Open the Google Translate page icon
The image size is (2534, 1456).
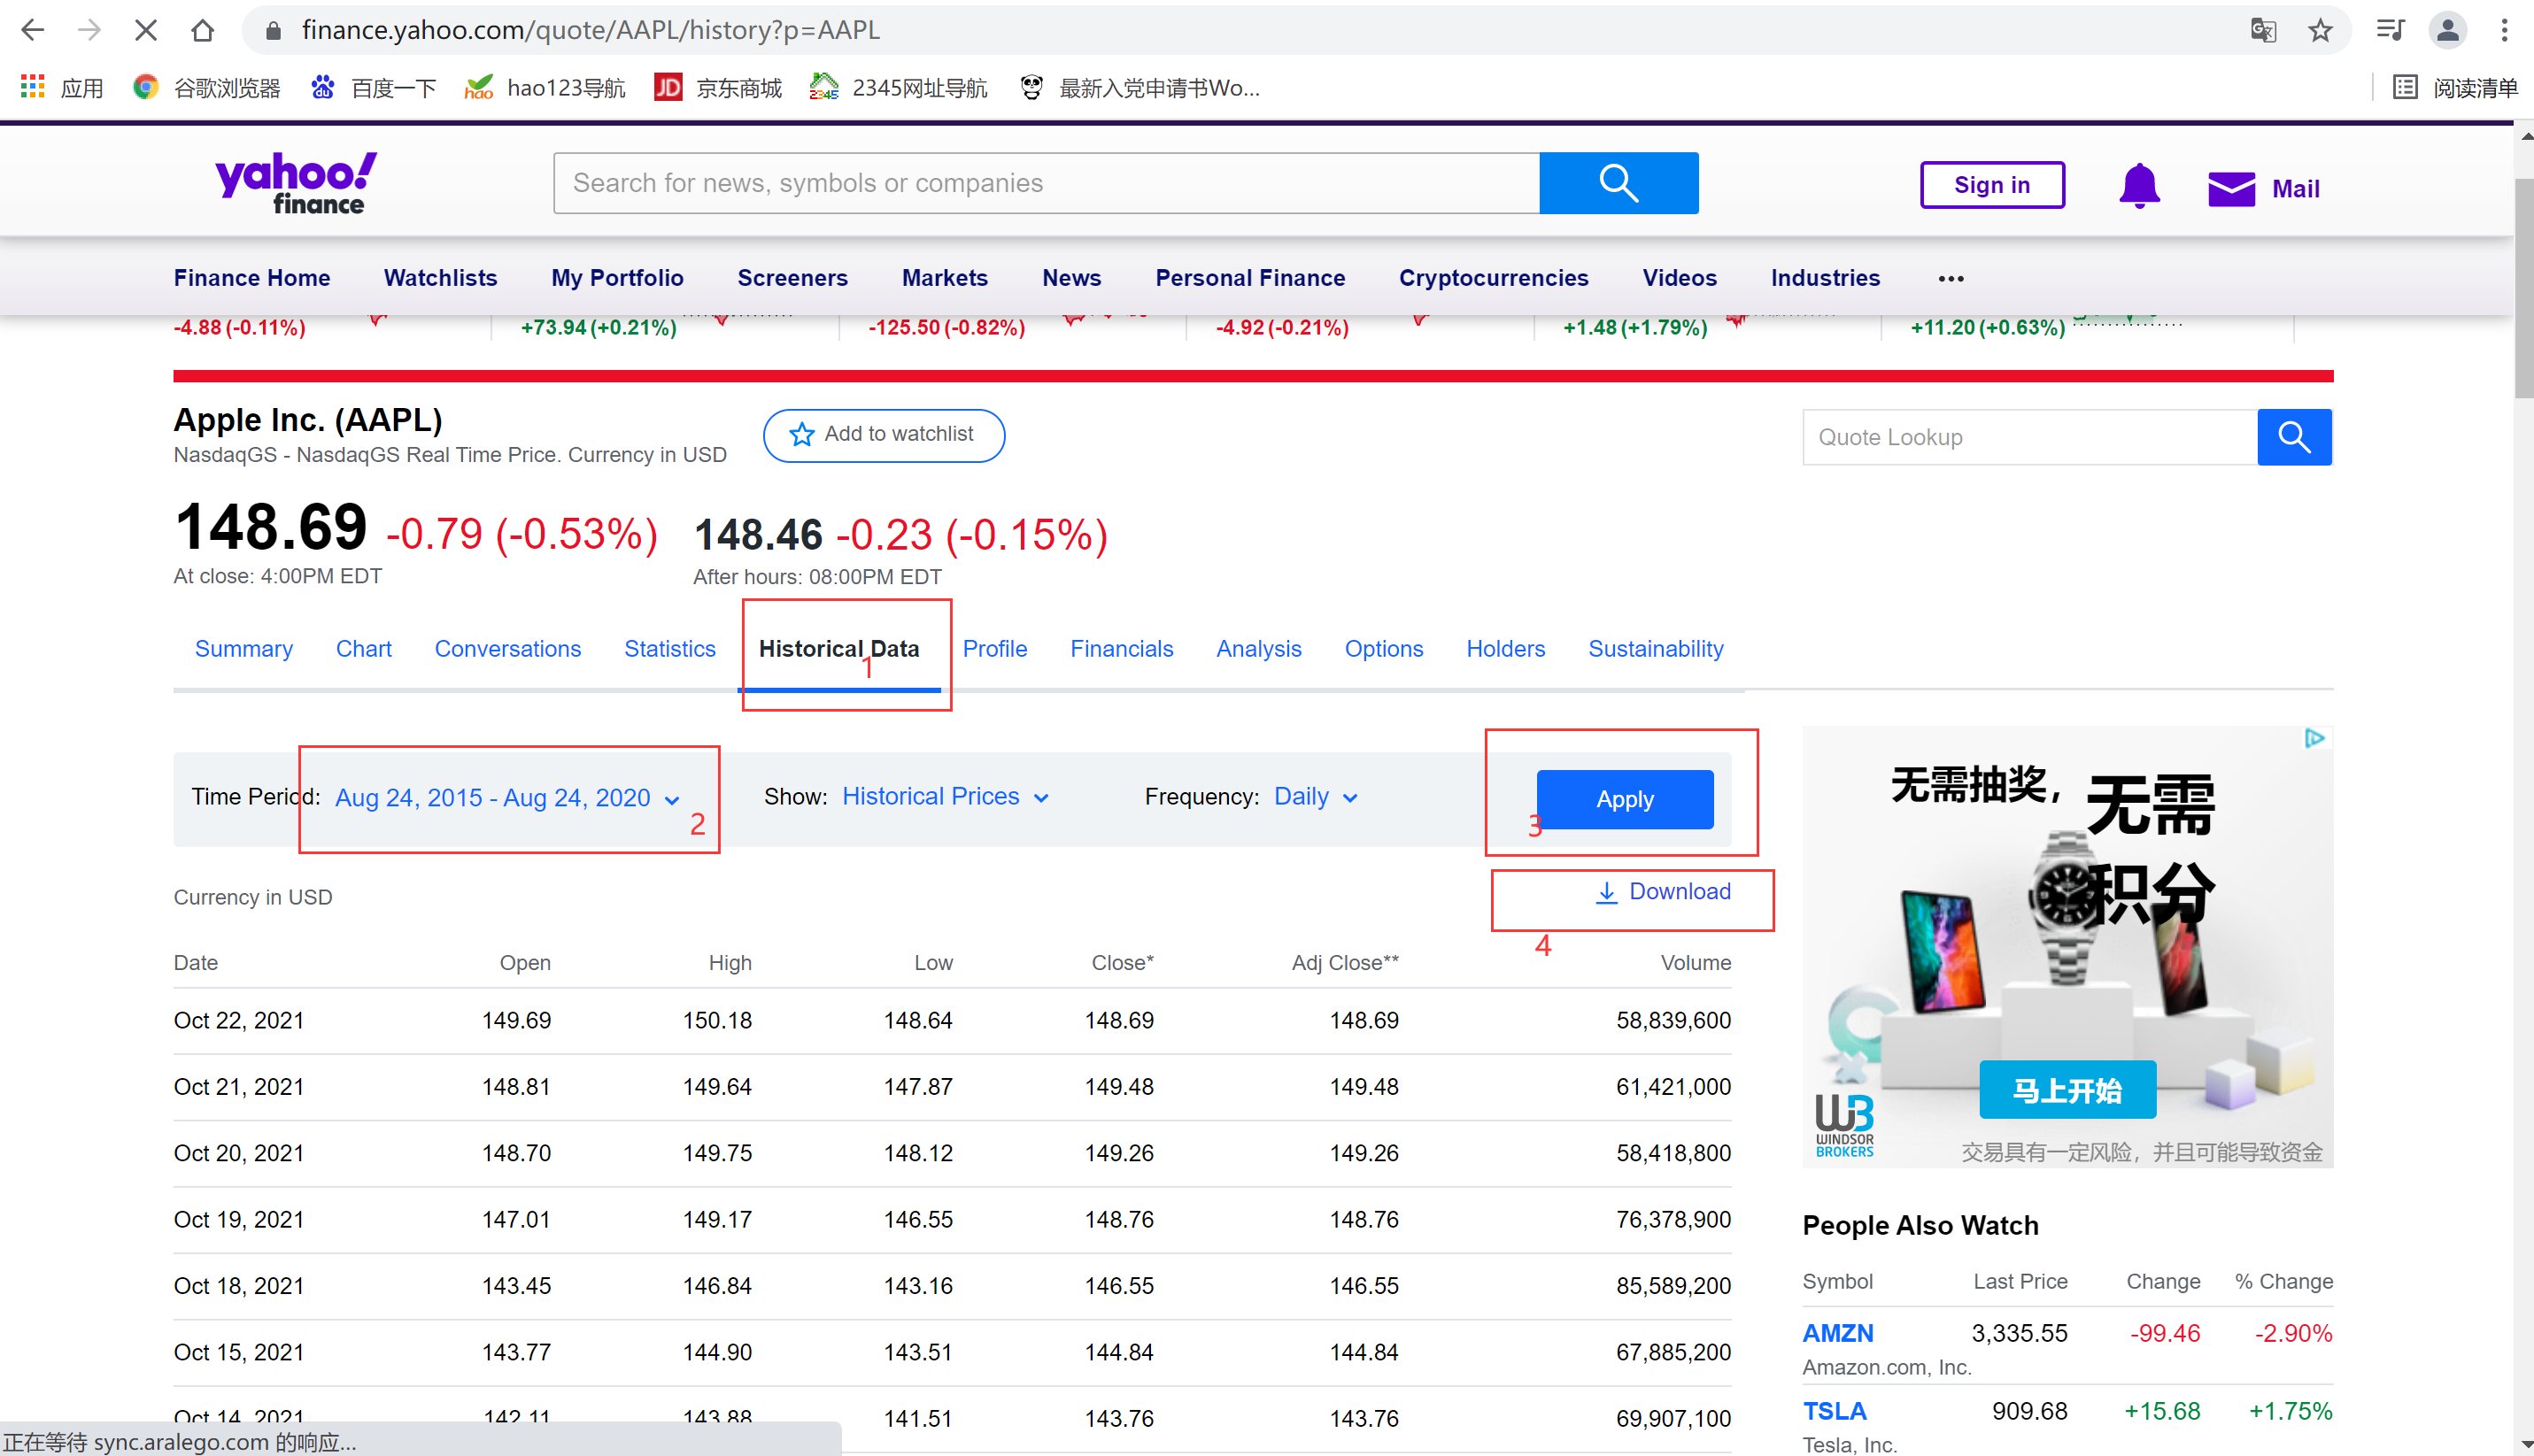click(x=2263, y=30)
